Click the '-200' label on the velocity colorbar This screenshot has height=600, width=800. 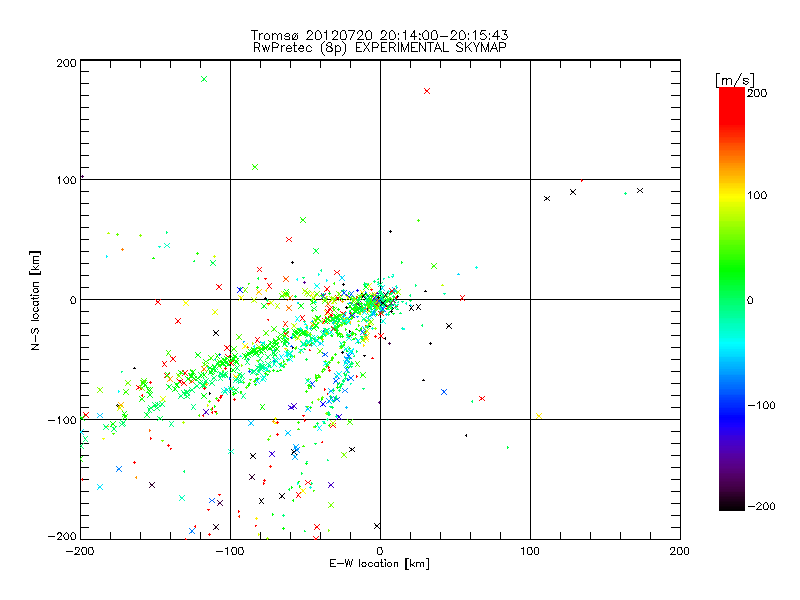(x=762, y=507)
